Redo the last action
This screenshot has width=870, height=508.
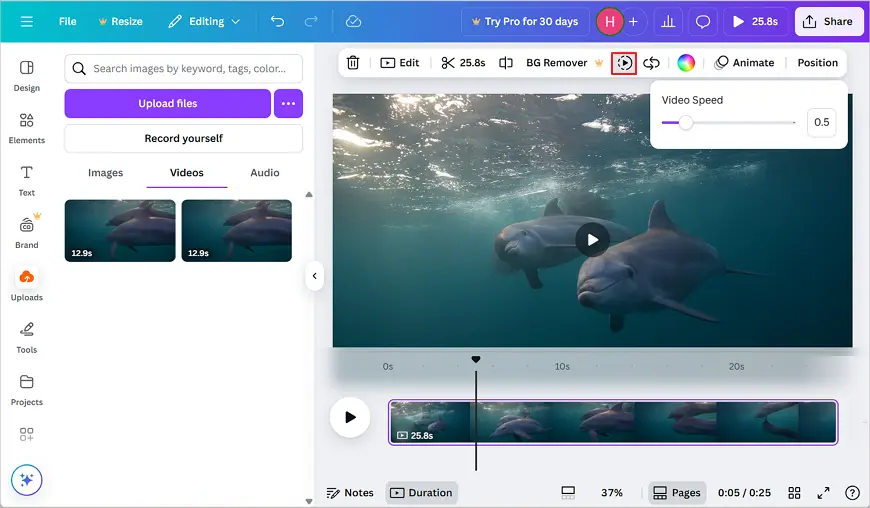[x=311, y=22]
